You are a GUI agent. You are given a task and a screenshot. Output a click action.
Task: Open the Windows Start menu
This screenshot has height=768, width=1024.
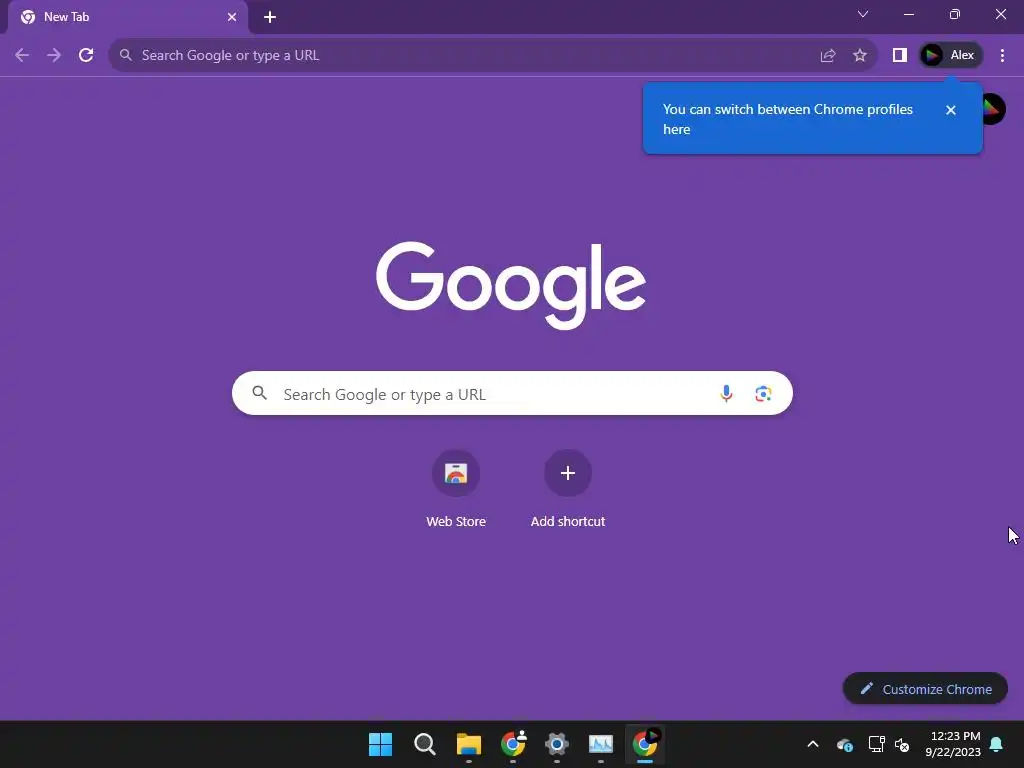pyautogui.click(x=380, y=744)
